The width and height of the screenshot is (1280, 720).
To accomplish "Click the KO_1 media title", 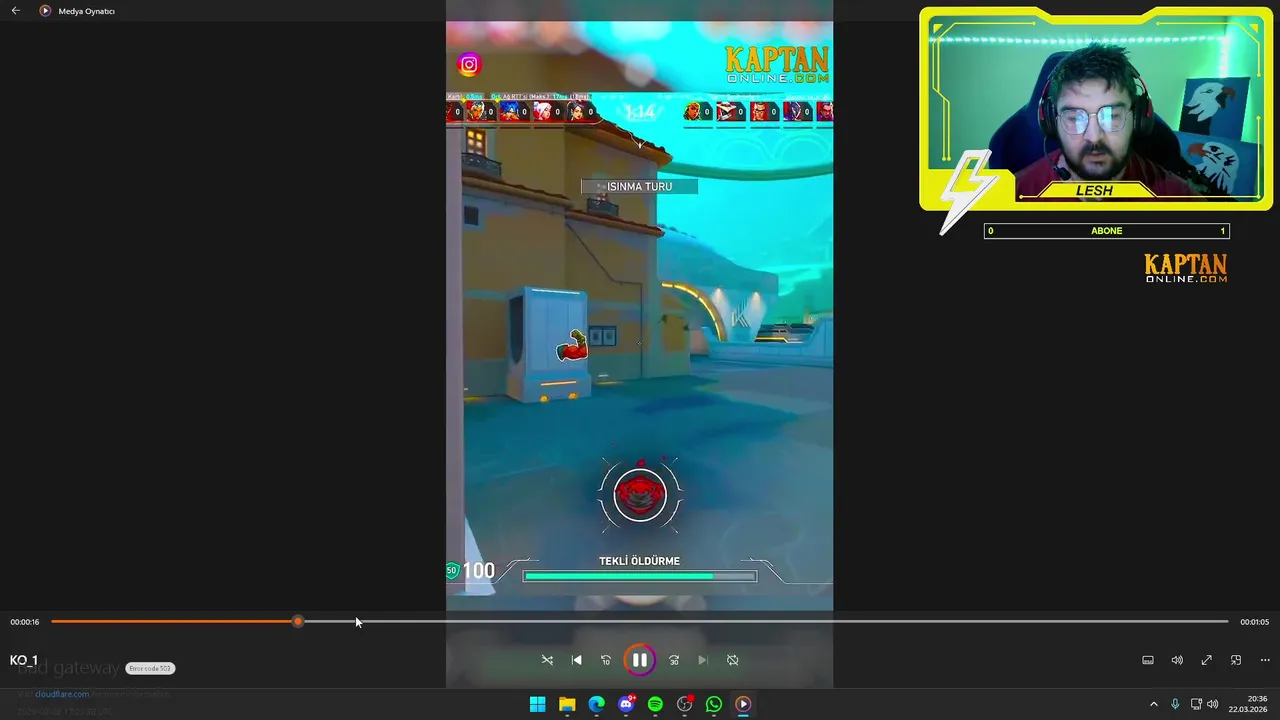I will click(x=24, y=661).
